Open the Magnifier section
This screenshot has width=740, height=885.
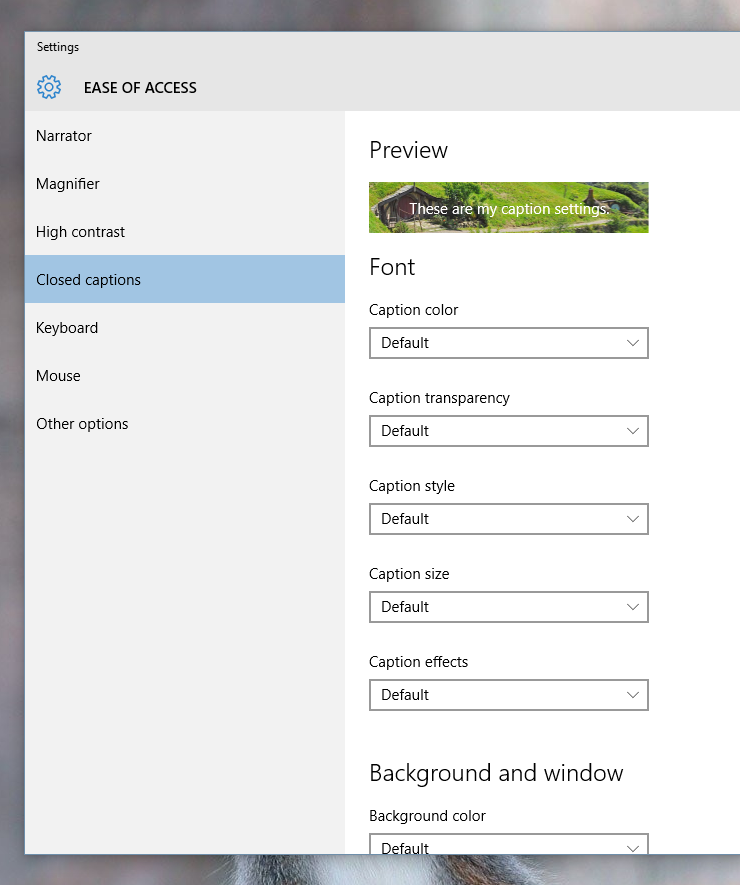pyautogui.click(x=185, y=184)
